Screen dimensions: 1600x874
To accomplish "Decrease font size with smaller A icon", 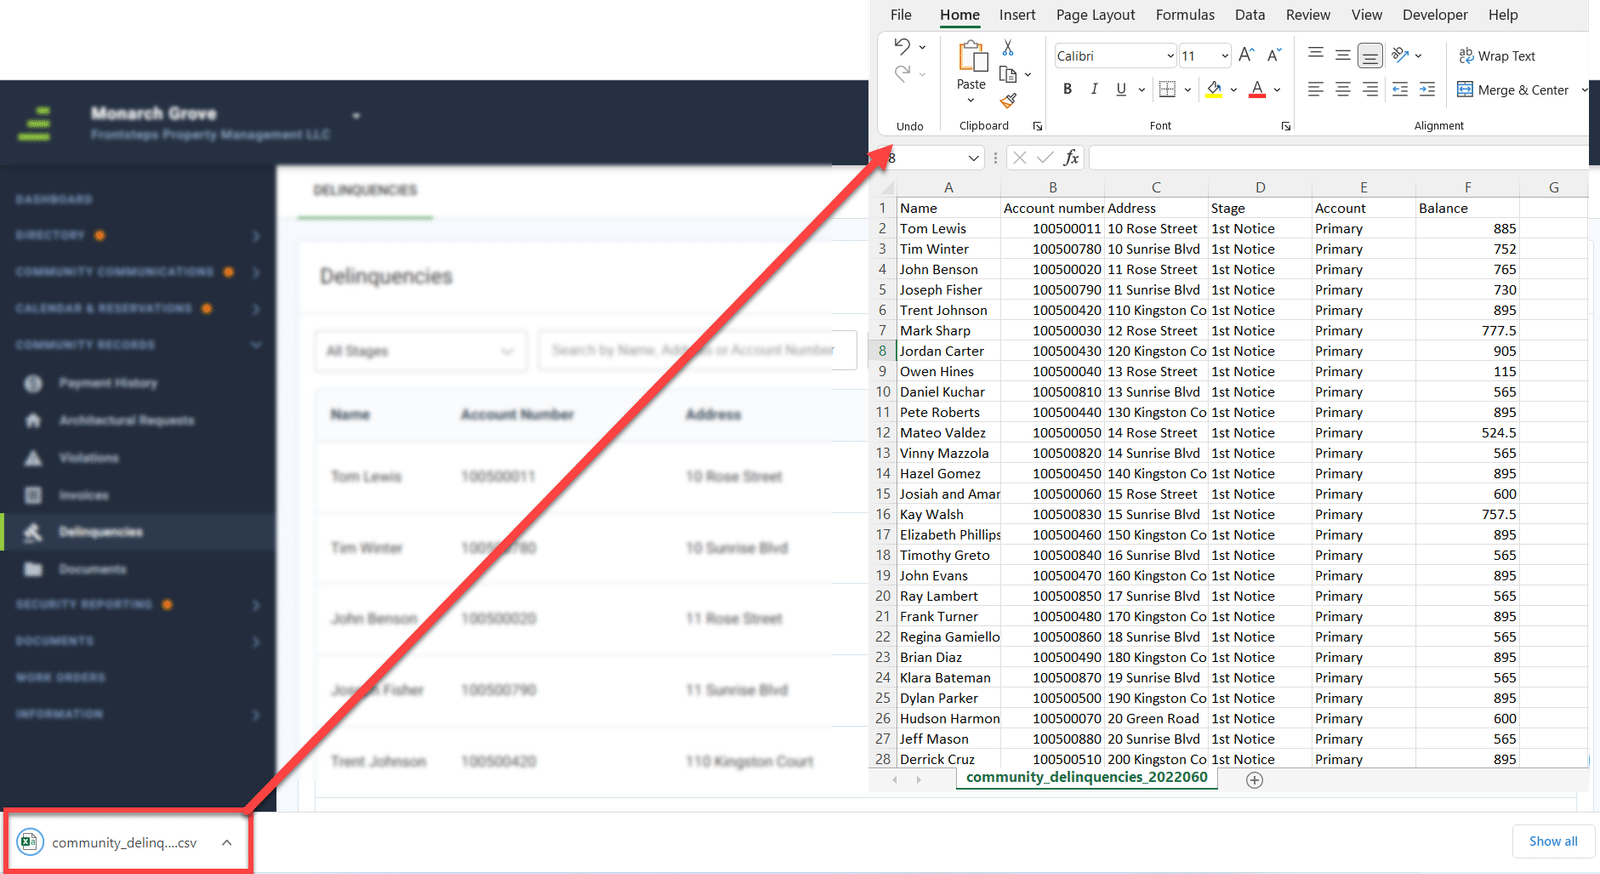I will point(1274,55).
